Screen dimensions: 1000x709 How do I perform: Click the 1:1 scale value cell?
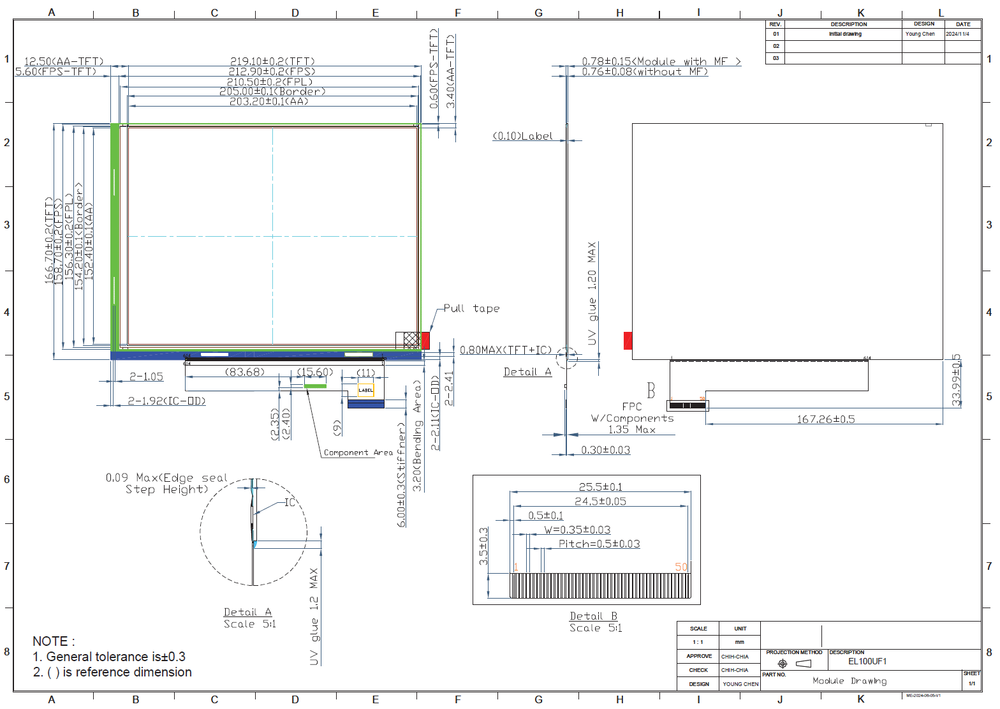(x=698, y=642)
